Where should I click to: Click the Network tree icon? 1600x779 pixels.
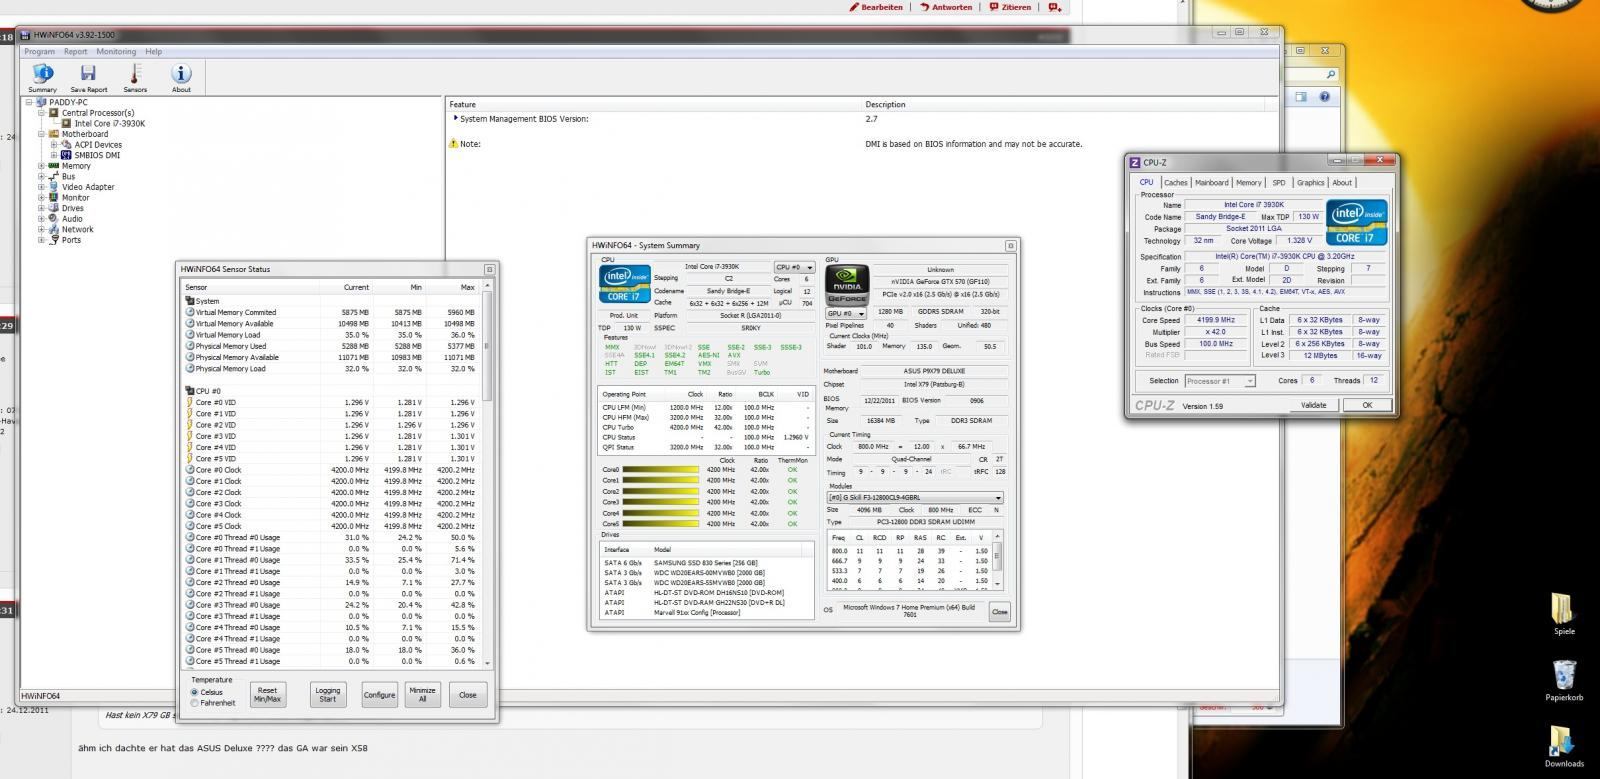point(54,229)
